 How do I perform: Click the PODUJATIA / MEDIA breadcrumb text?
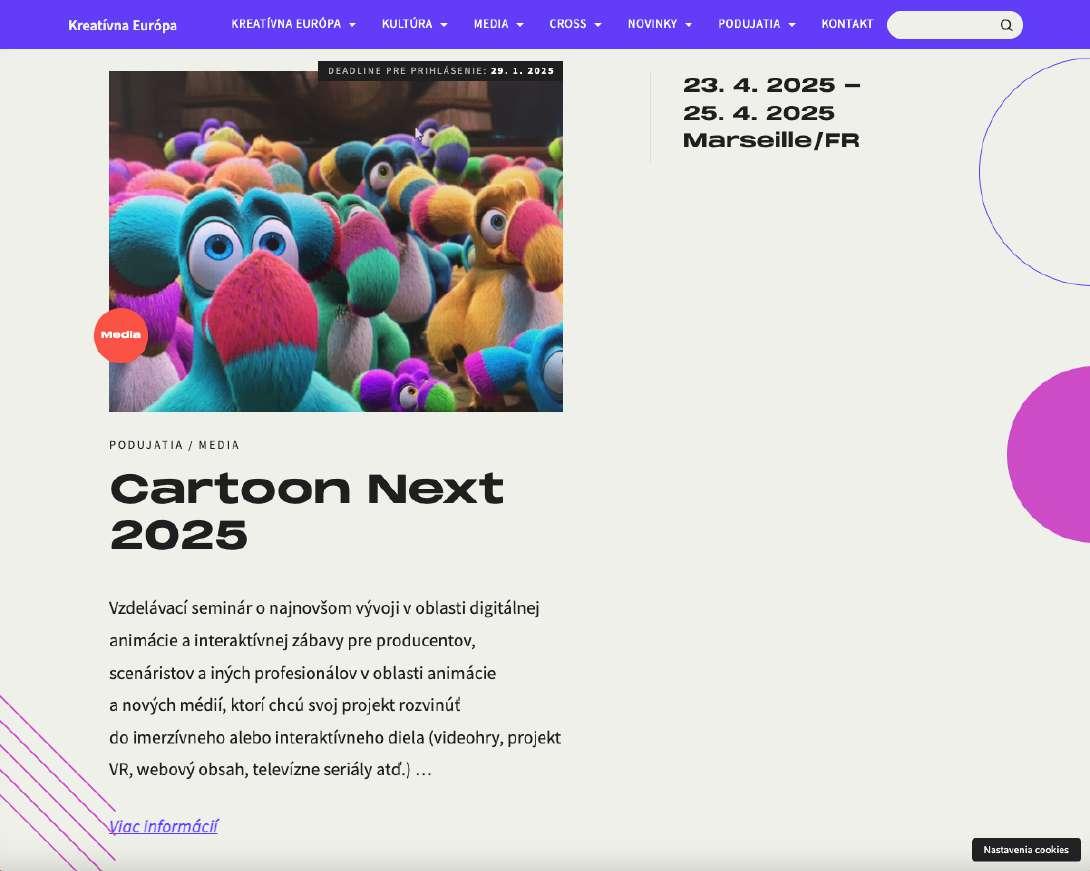point(174,445)
